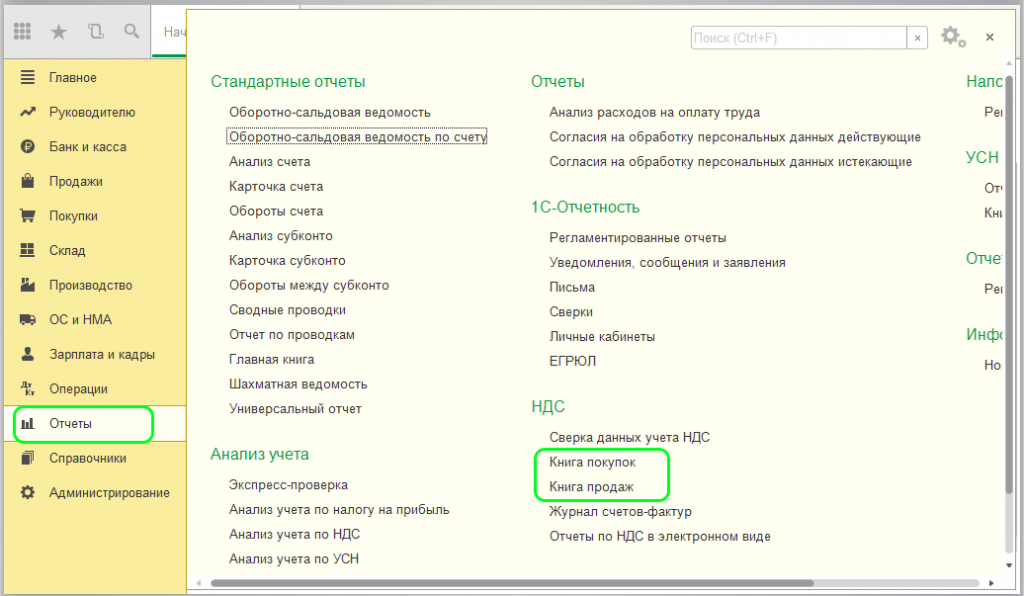
Task: Open the Администрирование section
Action: click(x=109, y=493)
